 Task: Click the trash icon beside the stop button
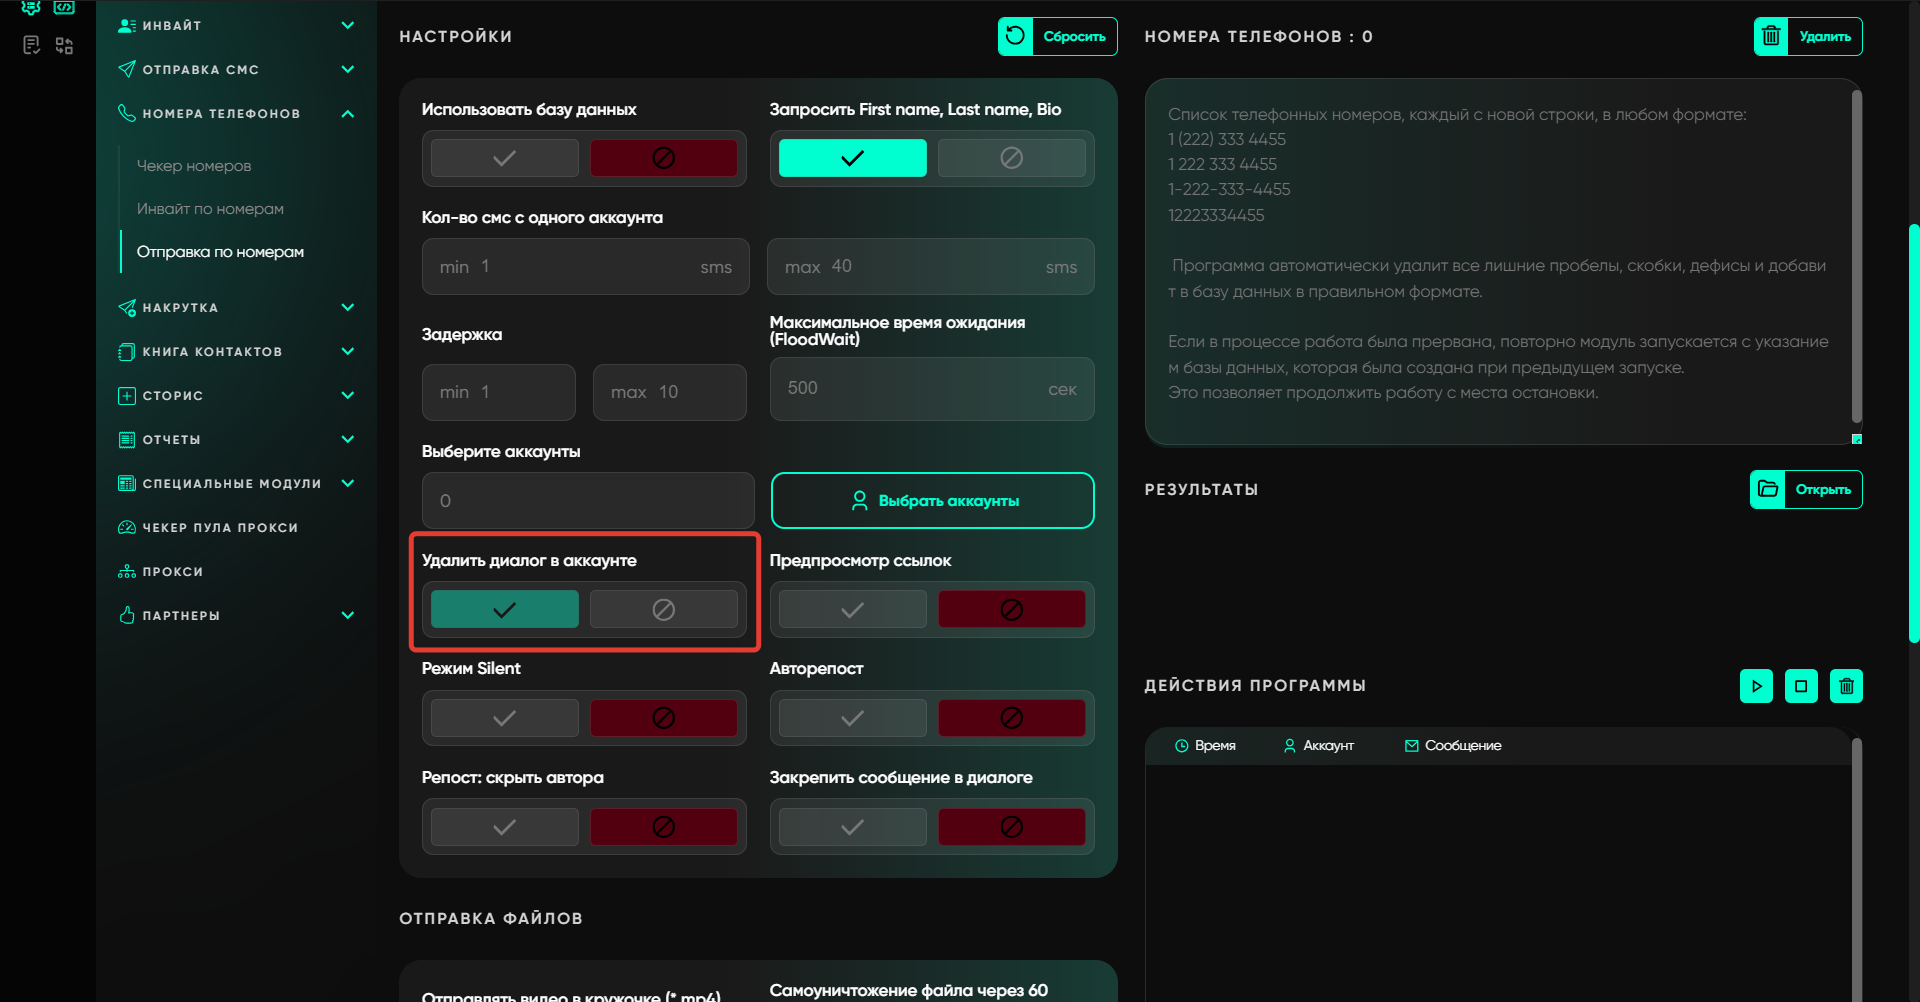click(x=1846, y=686)
